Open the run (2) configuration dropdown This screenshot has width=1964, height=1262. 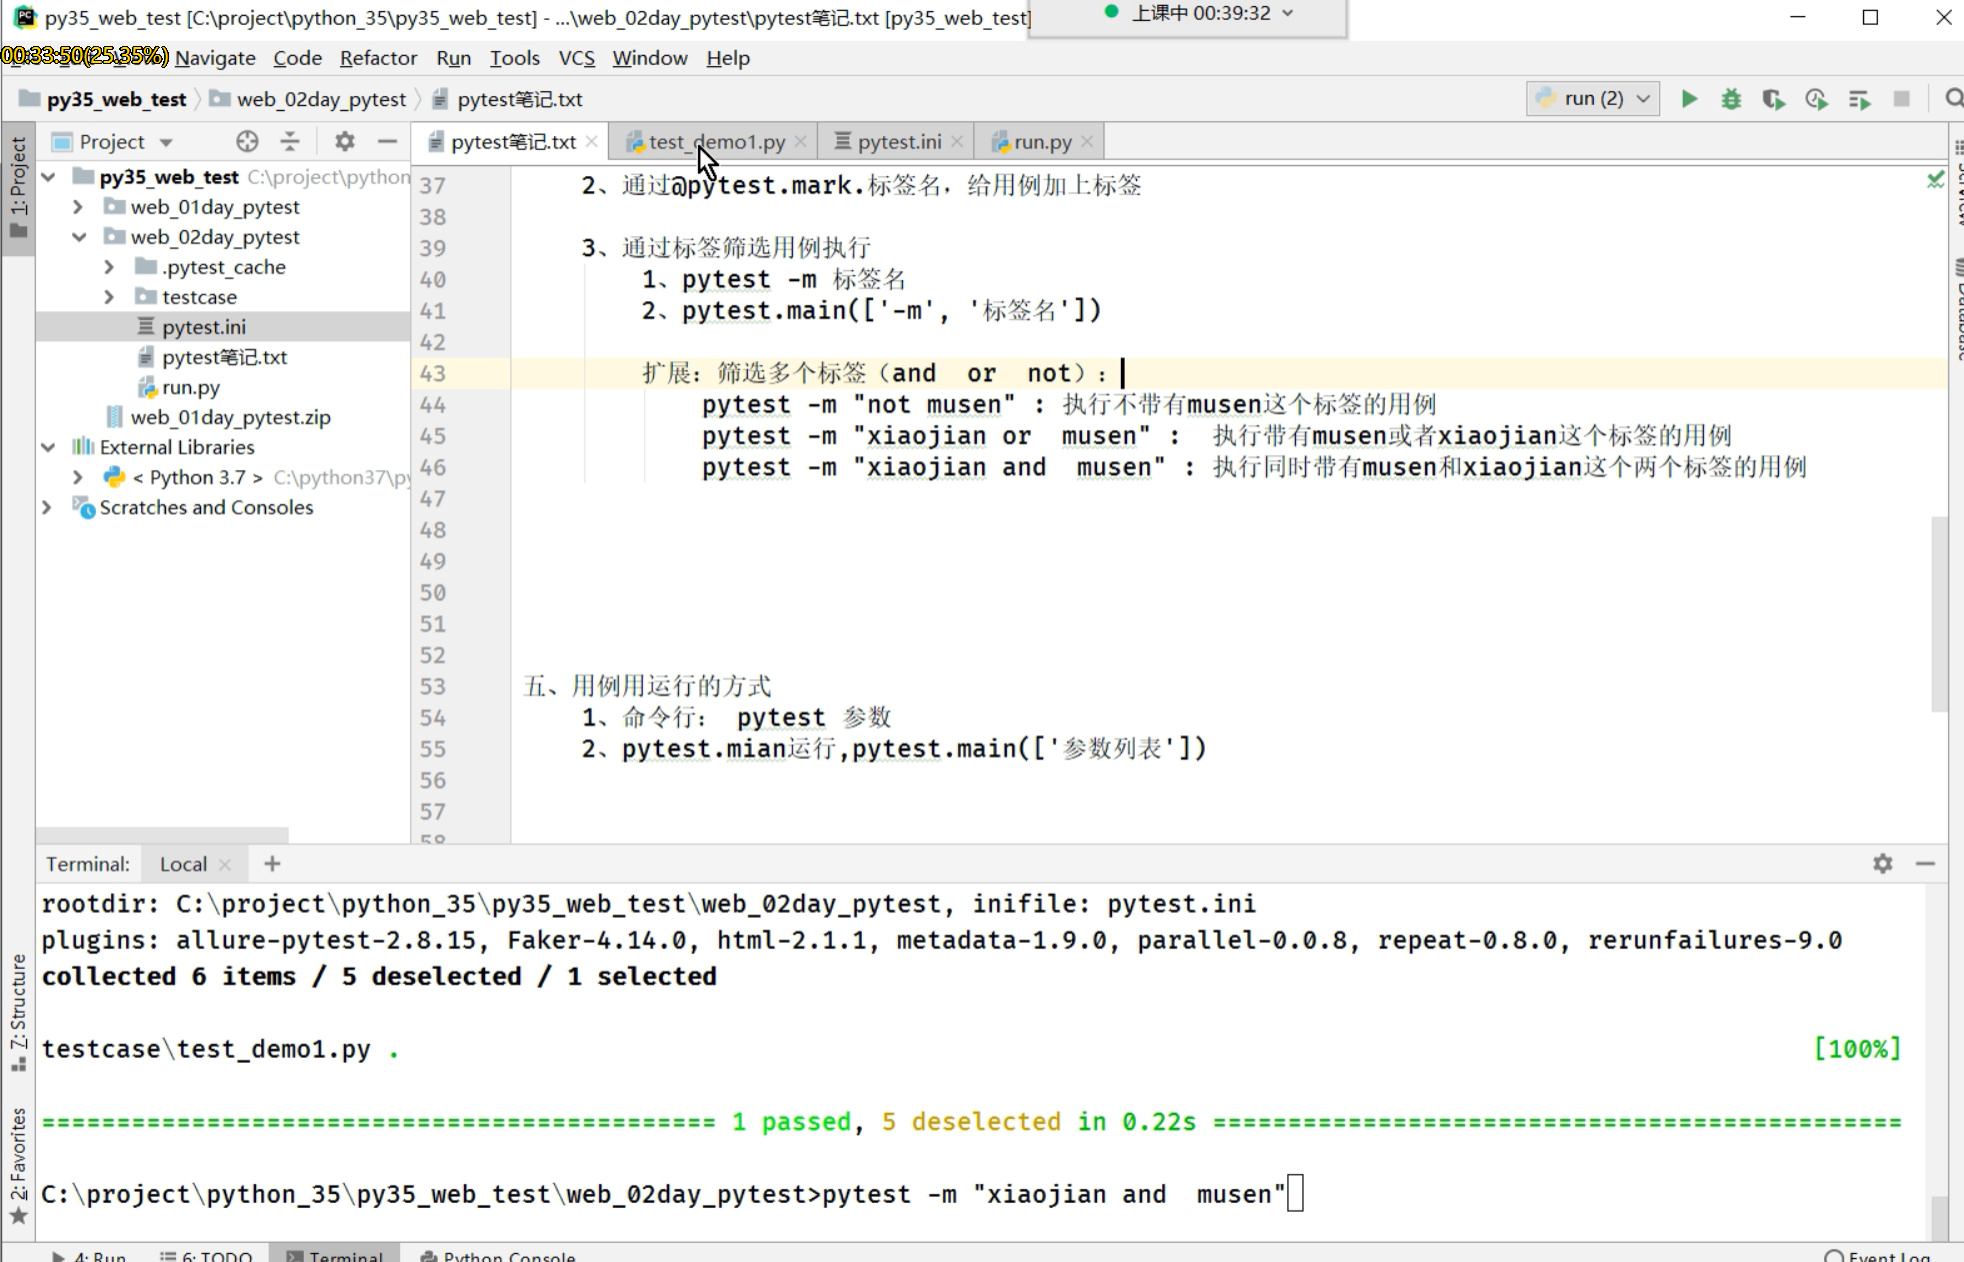coord(1593,99)
